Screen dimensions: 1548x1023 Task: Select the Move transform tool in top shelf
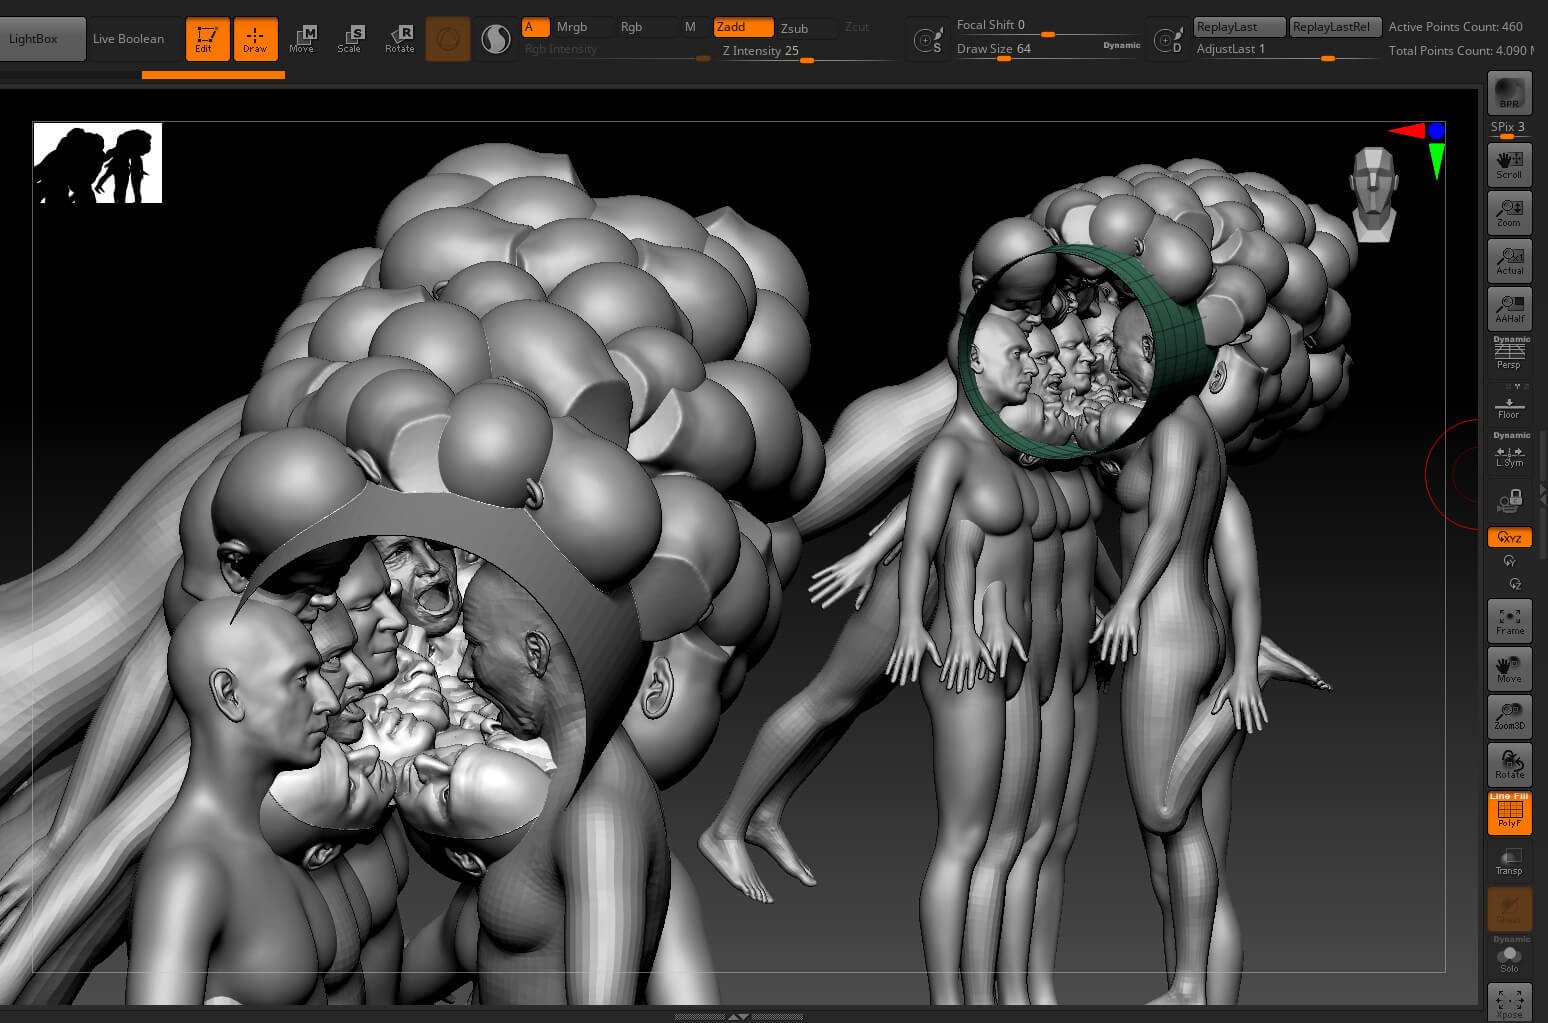[302, 39]
